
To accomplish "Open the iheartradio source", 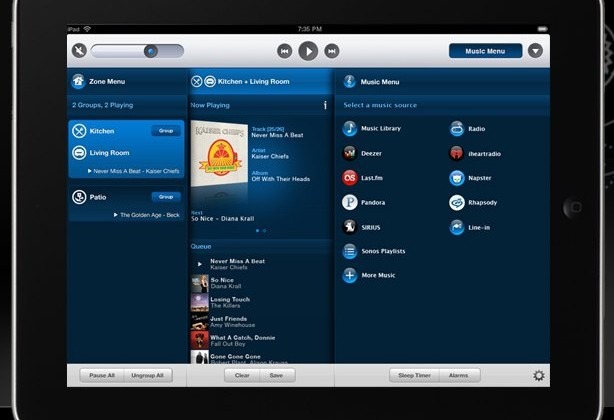I will tap(457, 153).
